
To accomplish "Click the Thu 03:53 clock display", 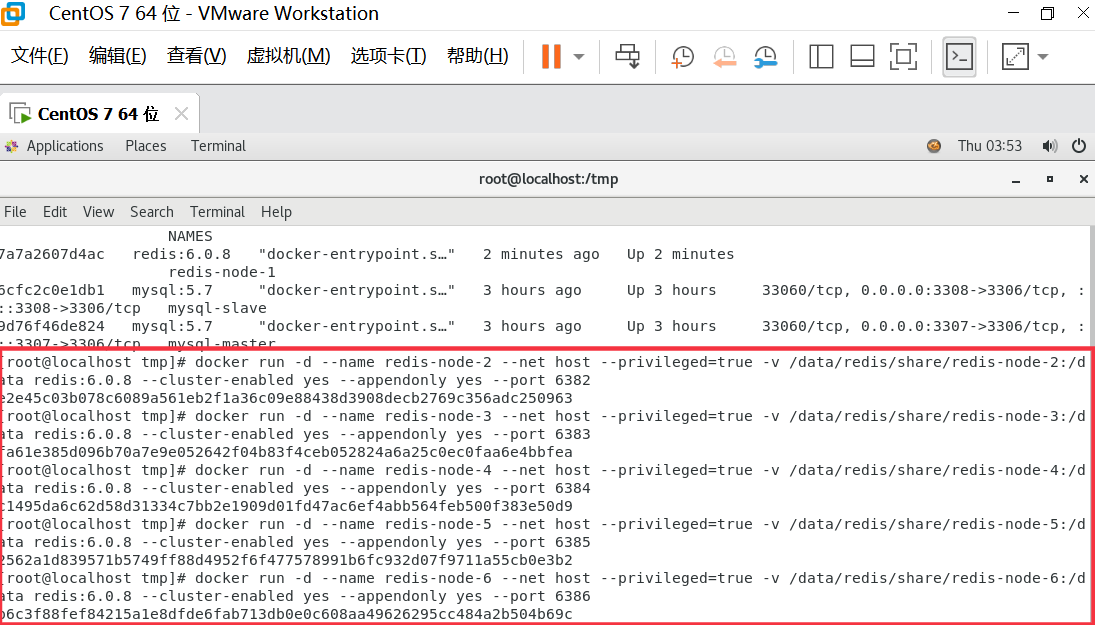I will (990, 146).
